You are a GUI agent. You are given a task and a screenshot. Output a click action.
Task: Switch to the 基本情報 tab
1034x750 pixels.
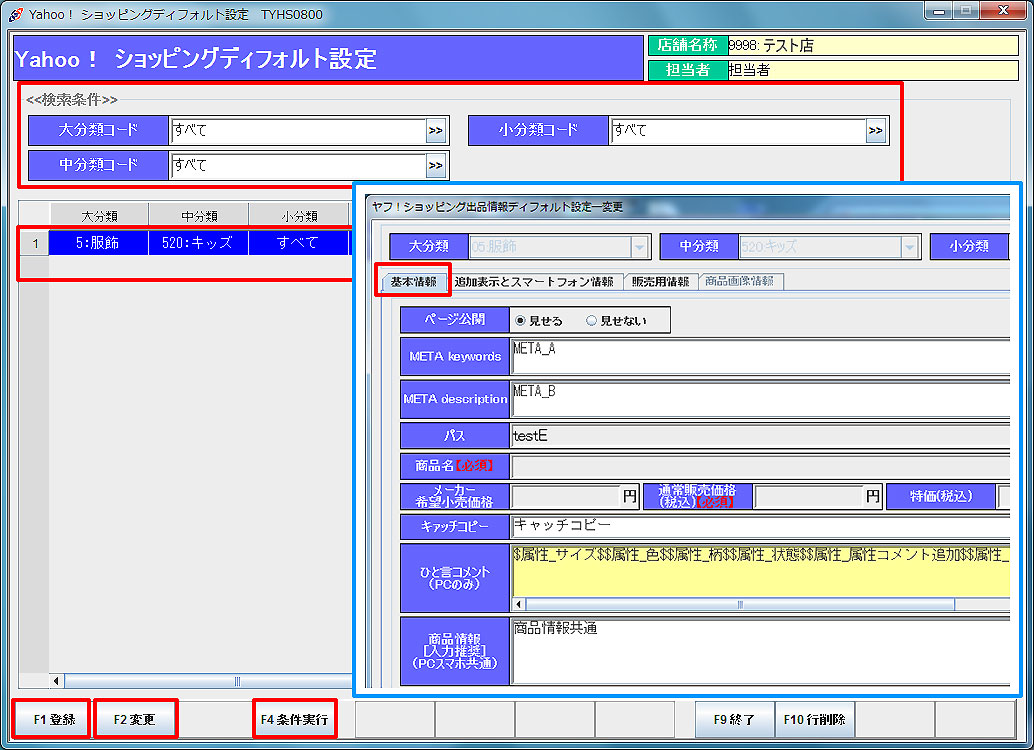click(x=413, y=282)
